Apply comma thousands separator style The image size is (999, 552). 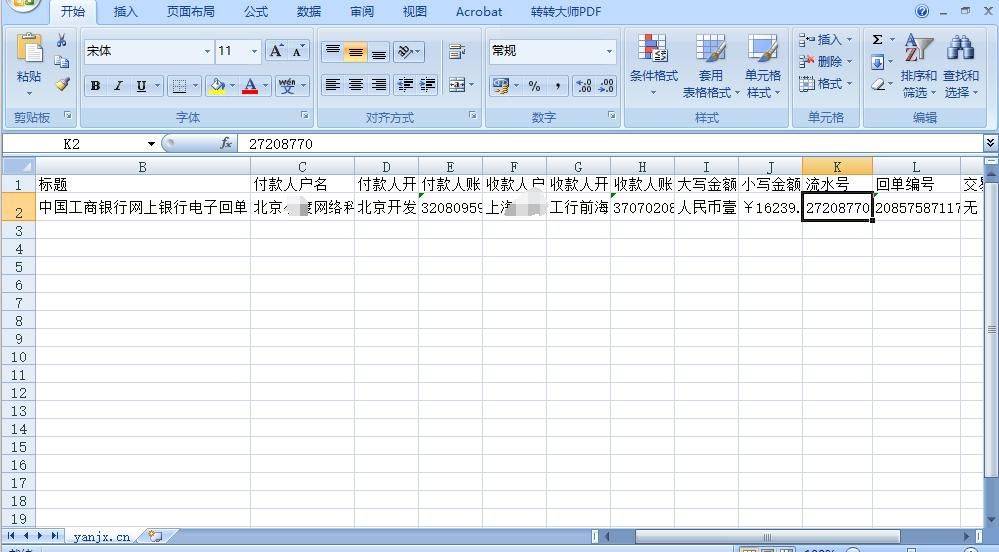pyautogui.click(x=557, y=85)
